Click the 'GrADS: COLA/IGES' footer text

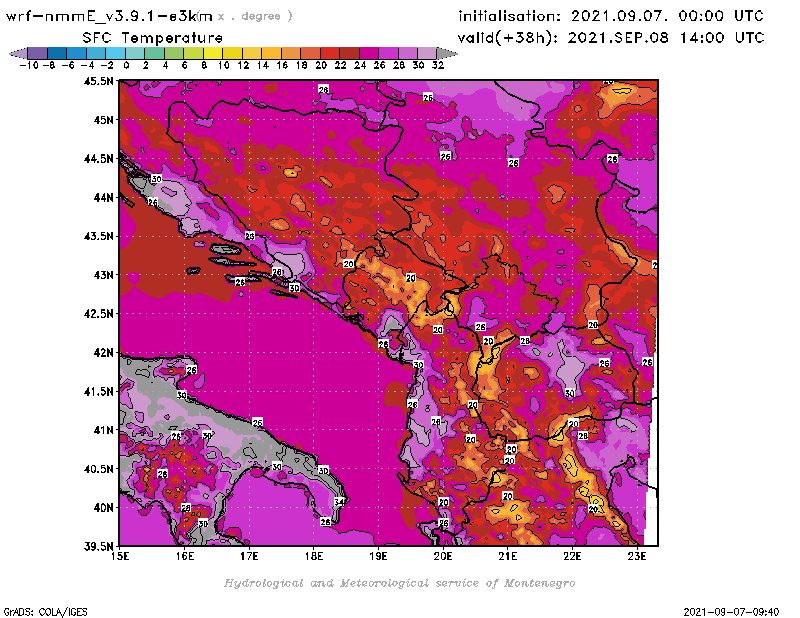46,612
